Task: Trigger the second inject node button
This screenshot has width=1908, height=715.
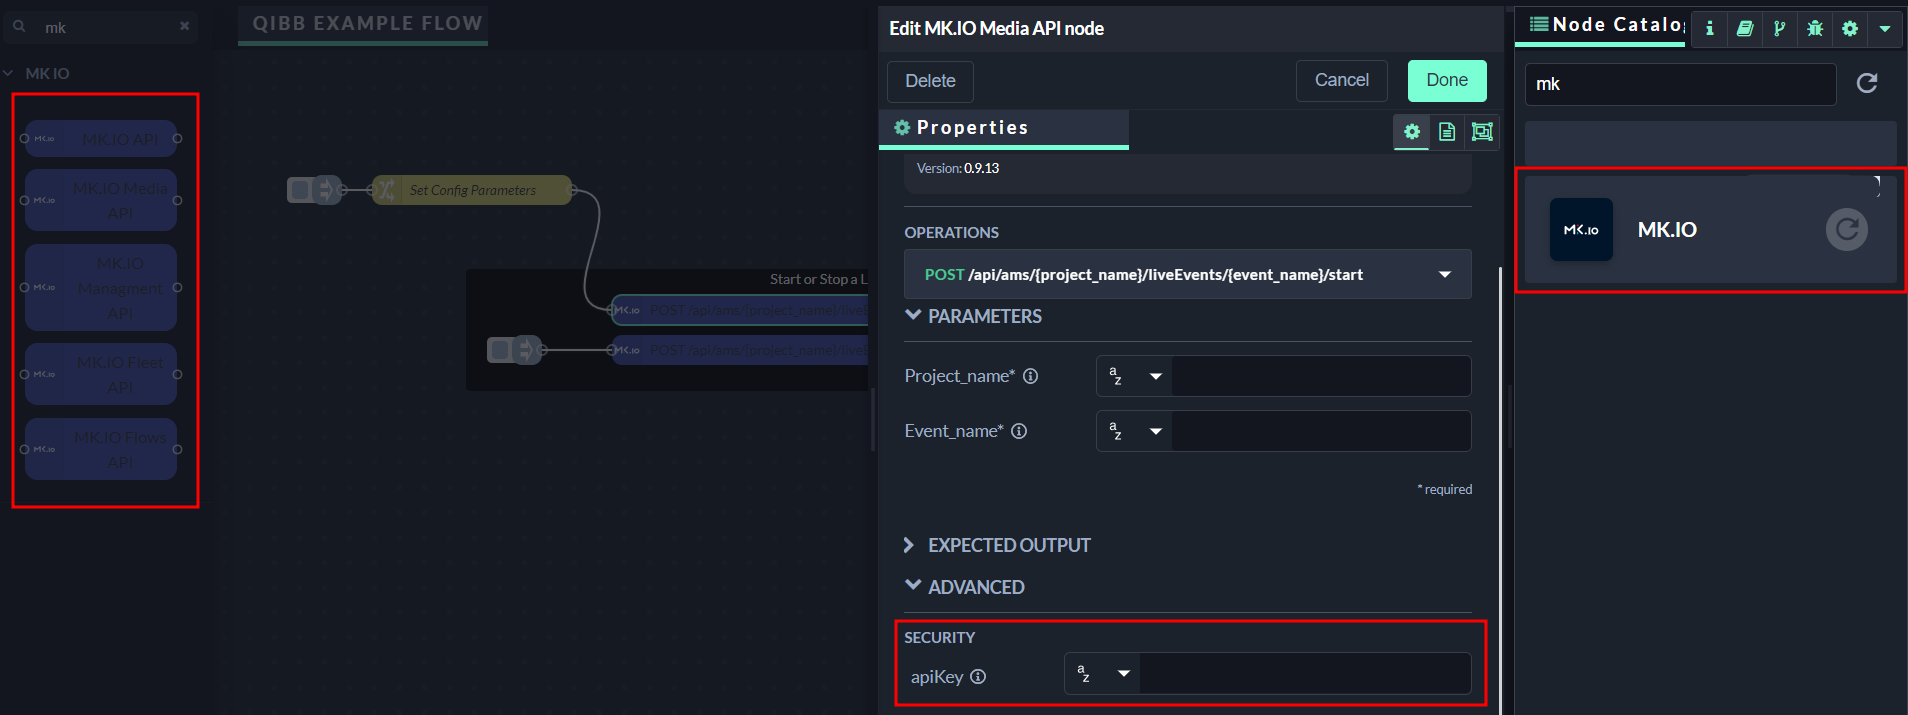Action: point(500,350)
